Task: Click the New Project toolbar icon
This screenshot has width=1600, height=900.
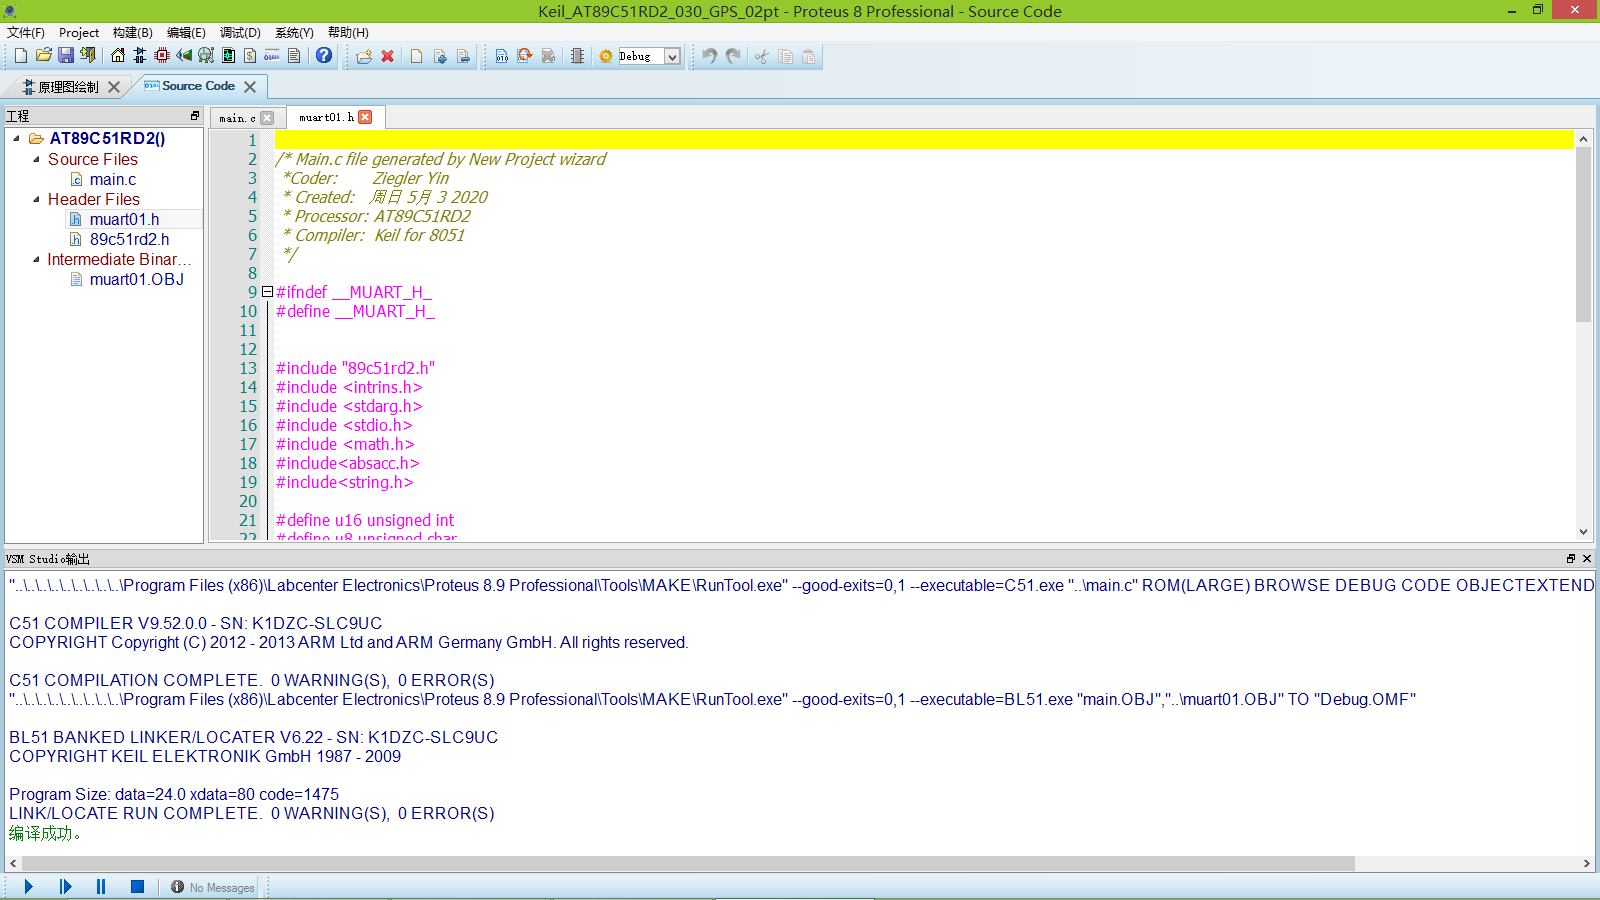Action: tap(21, 56)
